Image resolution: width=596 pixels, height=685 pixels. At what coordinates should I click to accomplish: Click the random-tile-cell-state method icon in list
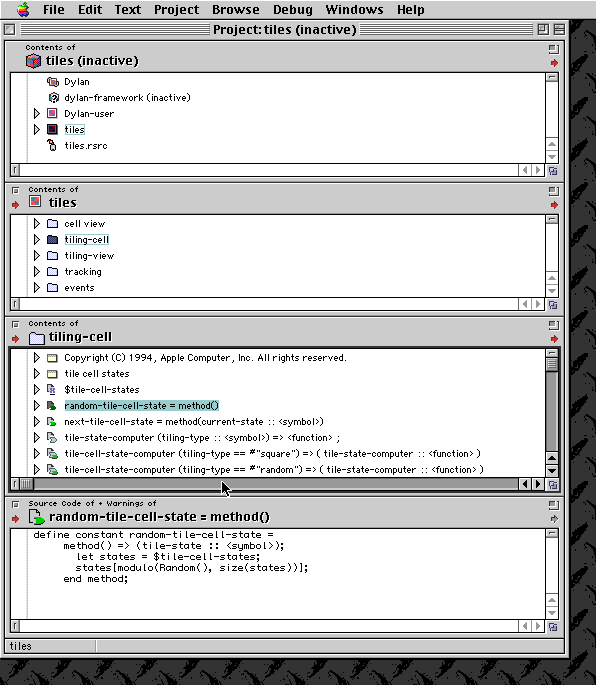point(52,405)
